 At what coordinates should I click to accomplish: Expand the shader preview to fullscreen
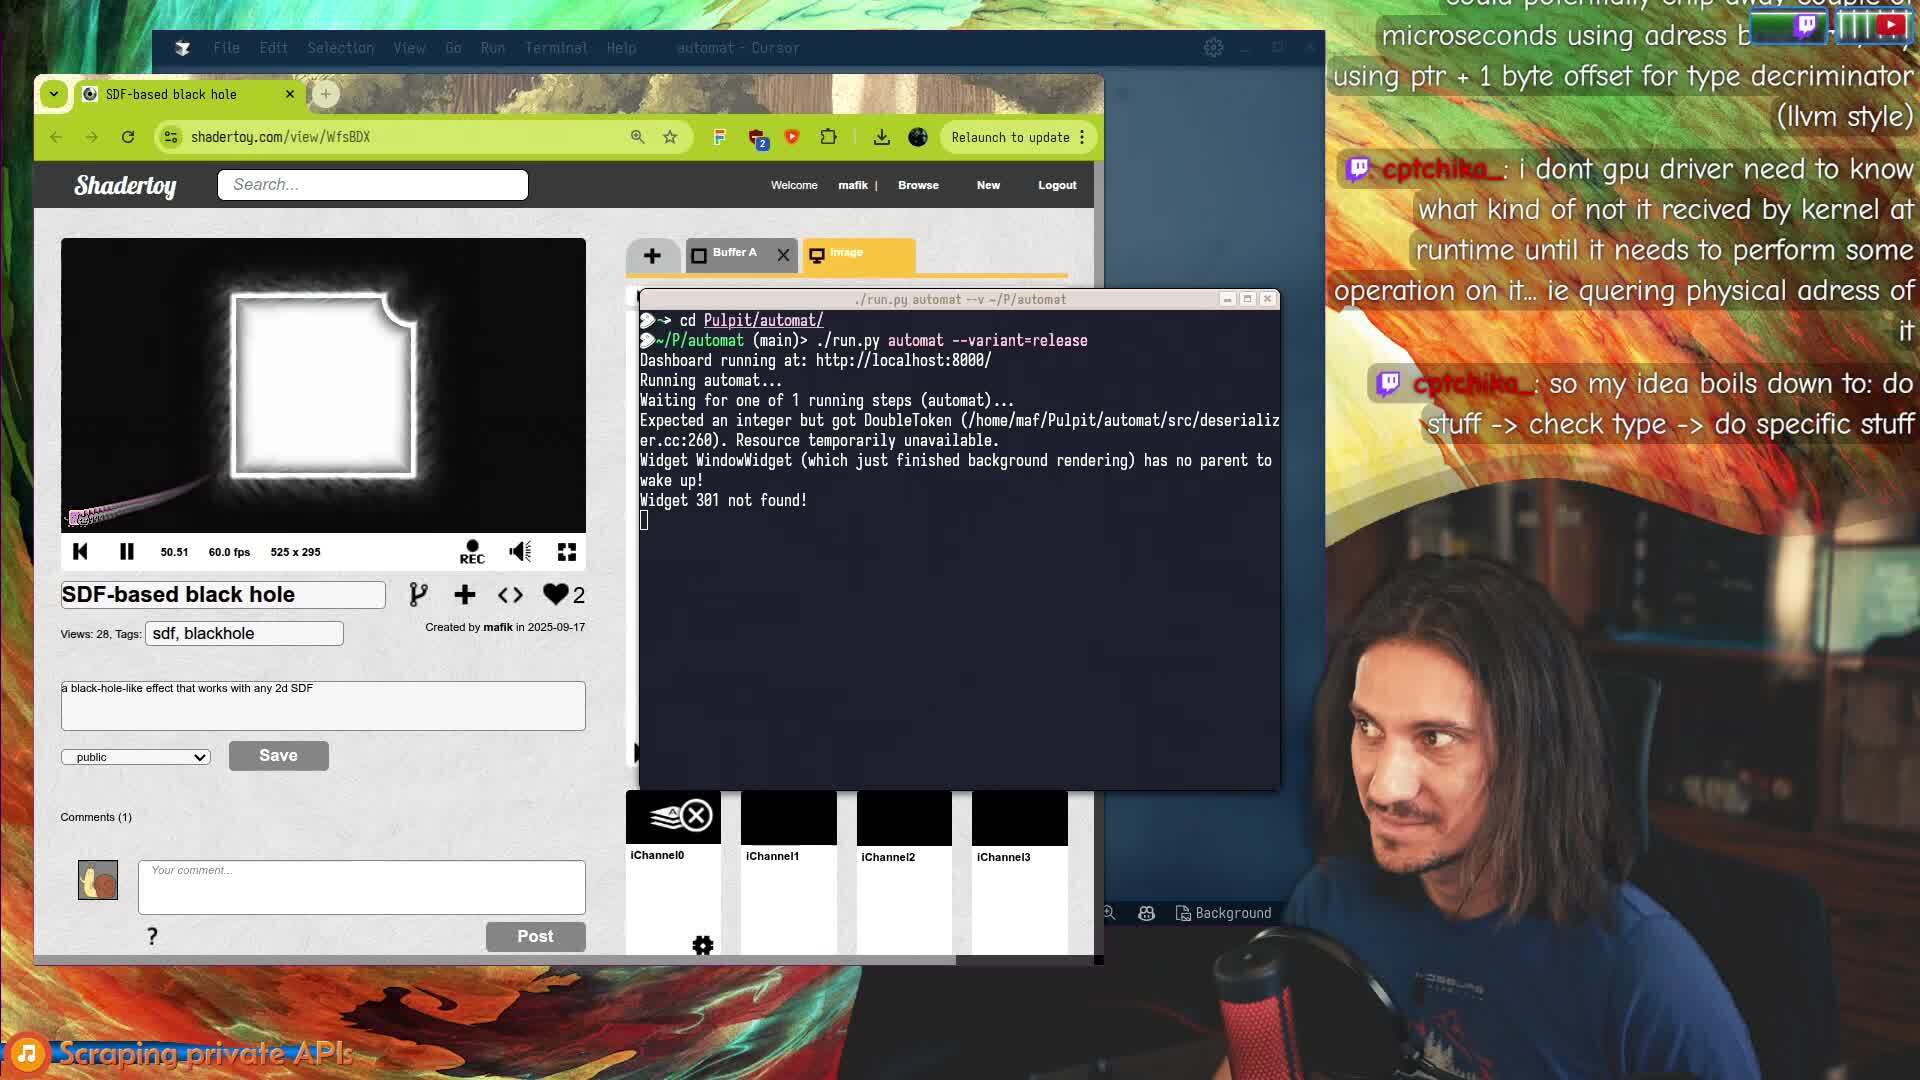click(566, 551)
